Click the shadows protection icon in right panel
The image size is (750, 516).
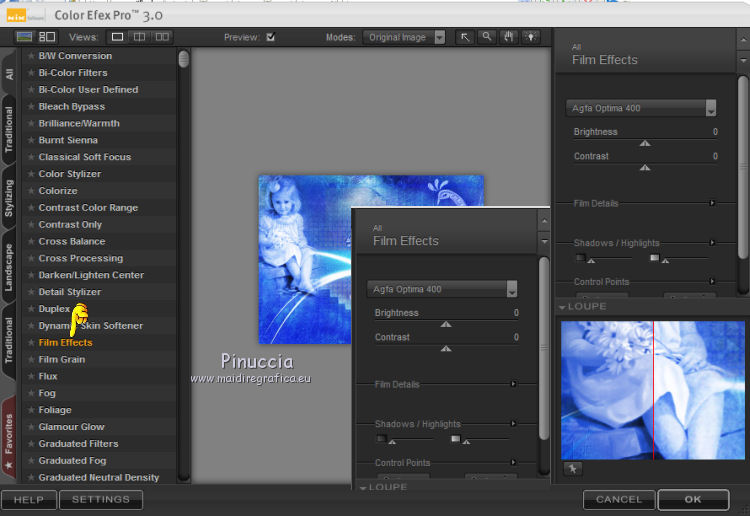[x=581, y=258]
